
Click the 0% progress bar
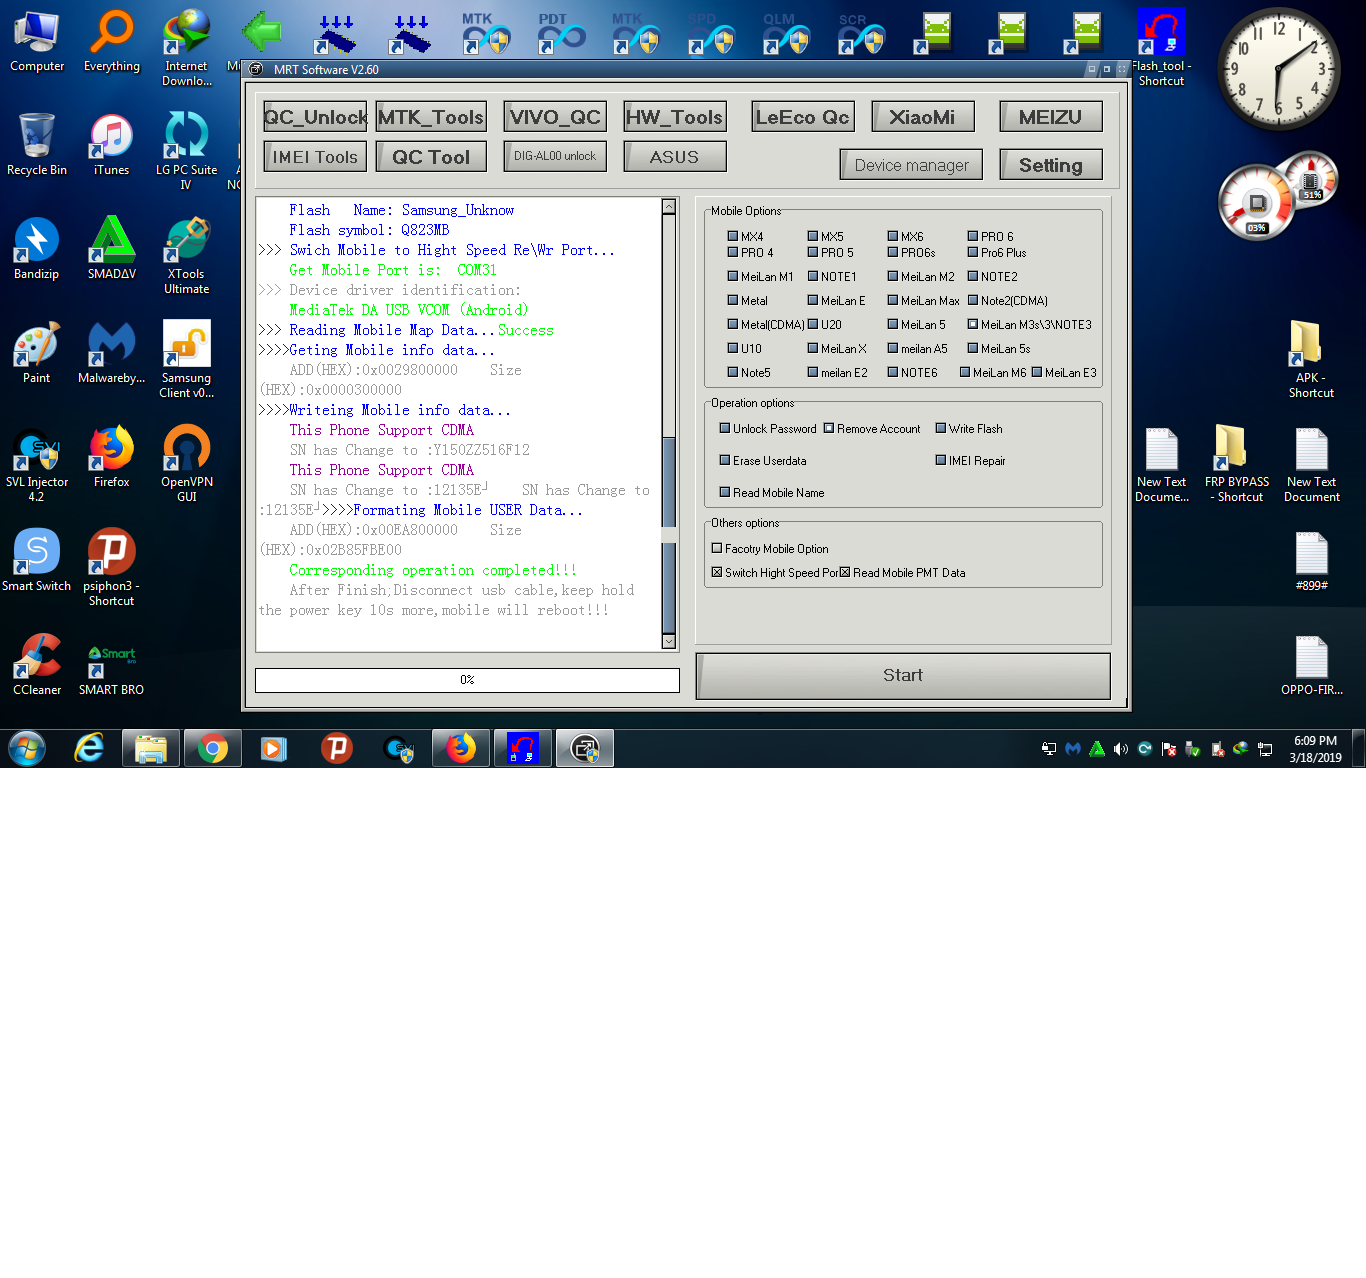pos(467,680)
